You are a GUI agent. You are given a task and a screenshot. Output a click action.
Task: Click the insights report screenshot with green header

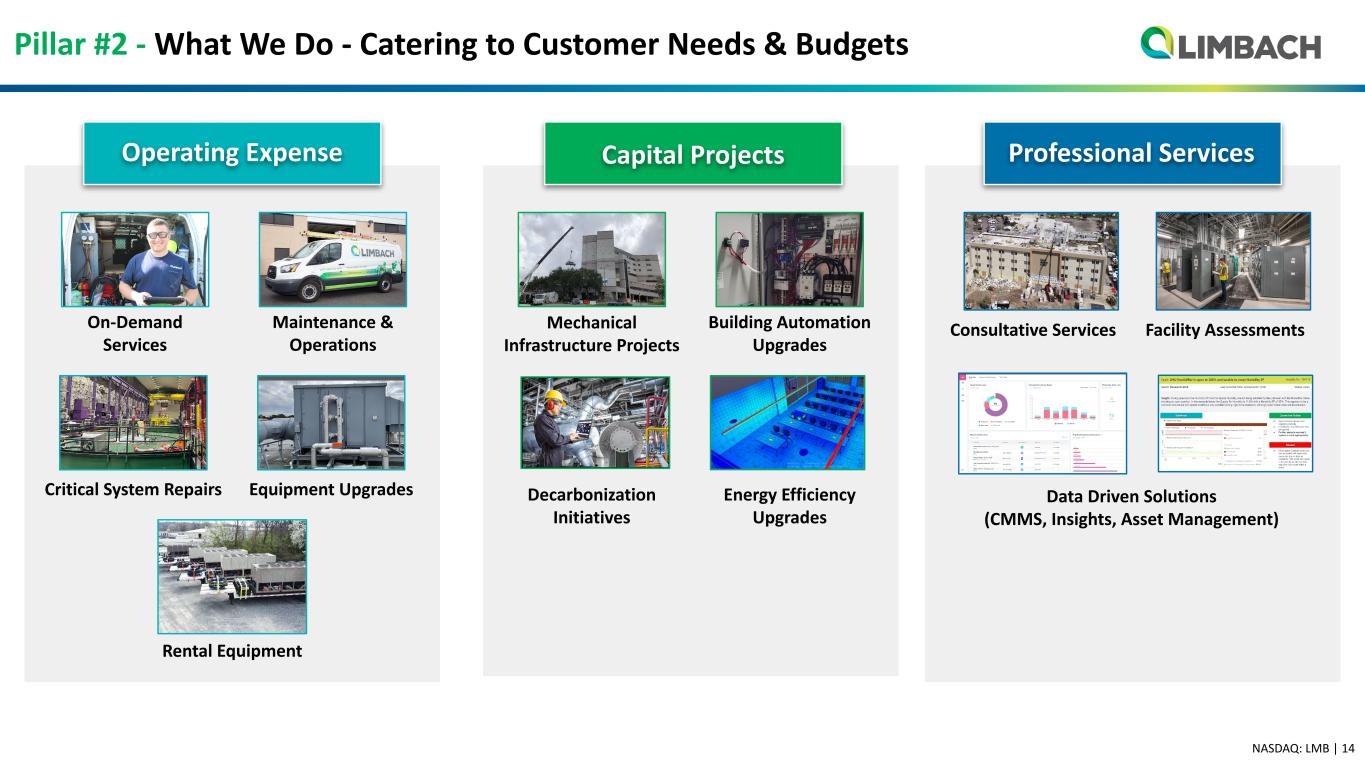coord(1234,422)
